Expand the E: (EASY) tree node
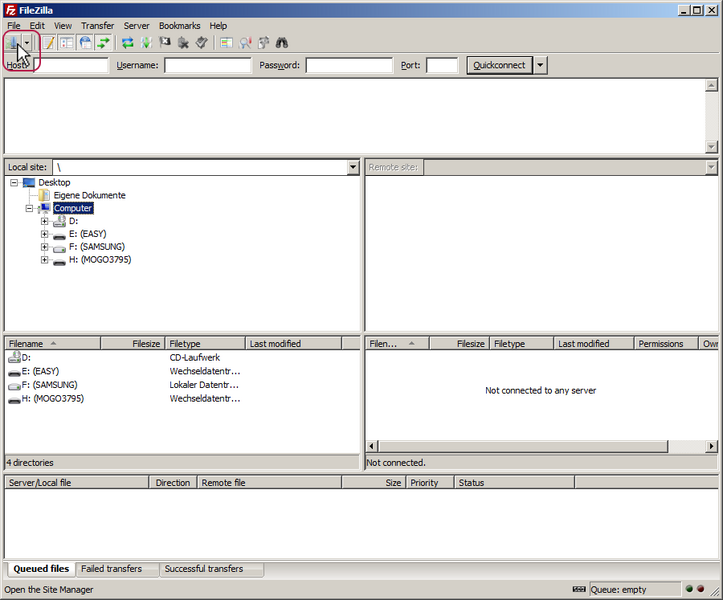The width and height of the screenshot is (723, 600). 44,234
